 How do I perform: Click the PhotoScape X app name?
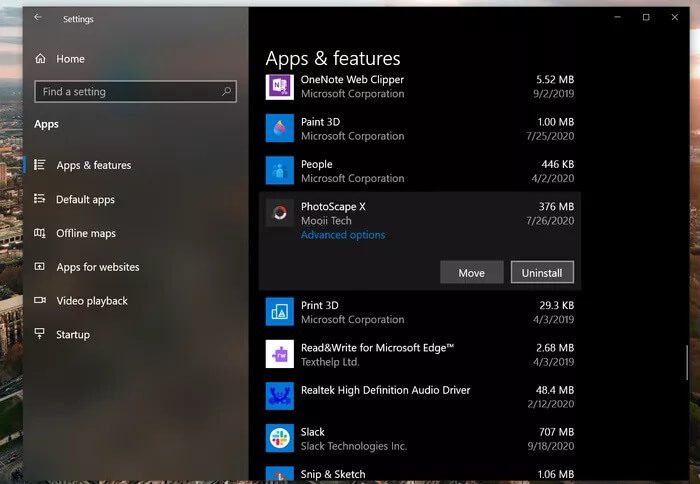pyautogui.click(x=333, y=207)
